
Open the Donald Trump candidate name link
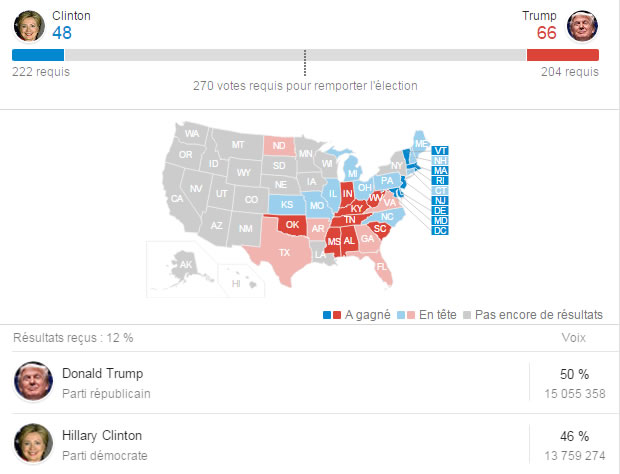tap(102, 374)
